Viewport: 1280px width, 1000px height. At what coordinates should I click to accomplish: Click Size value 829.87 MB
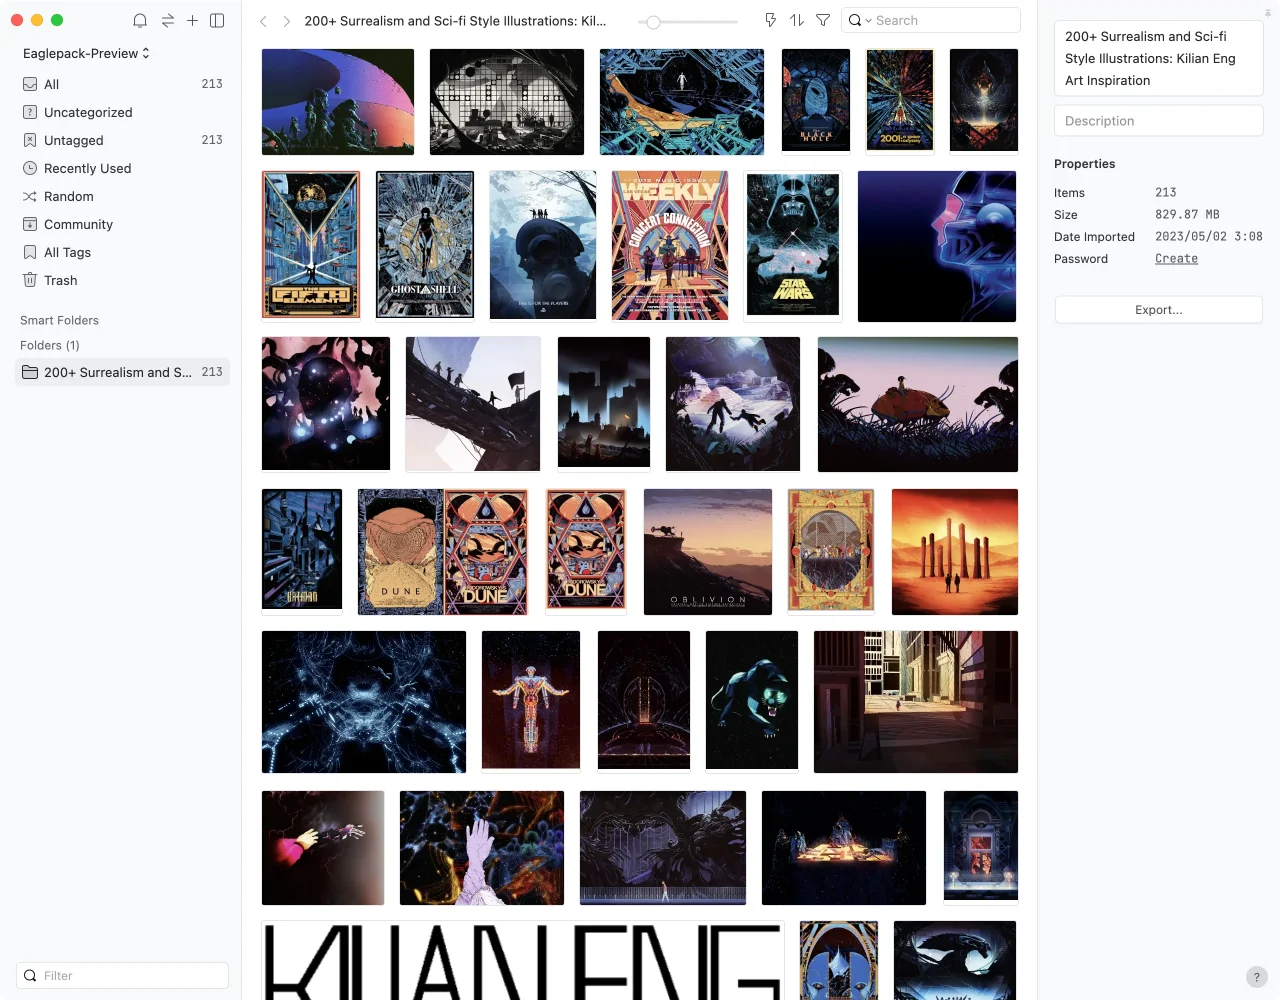pos(1187,214)
